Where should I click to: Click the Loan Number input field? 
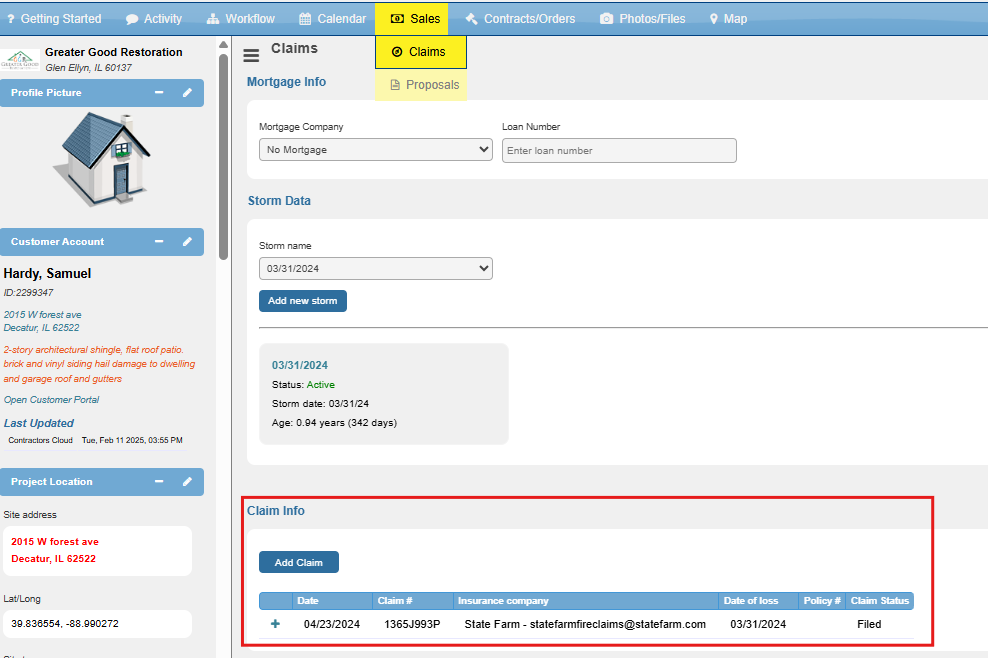[x=619, y=151]
